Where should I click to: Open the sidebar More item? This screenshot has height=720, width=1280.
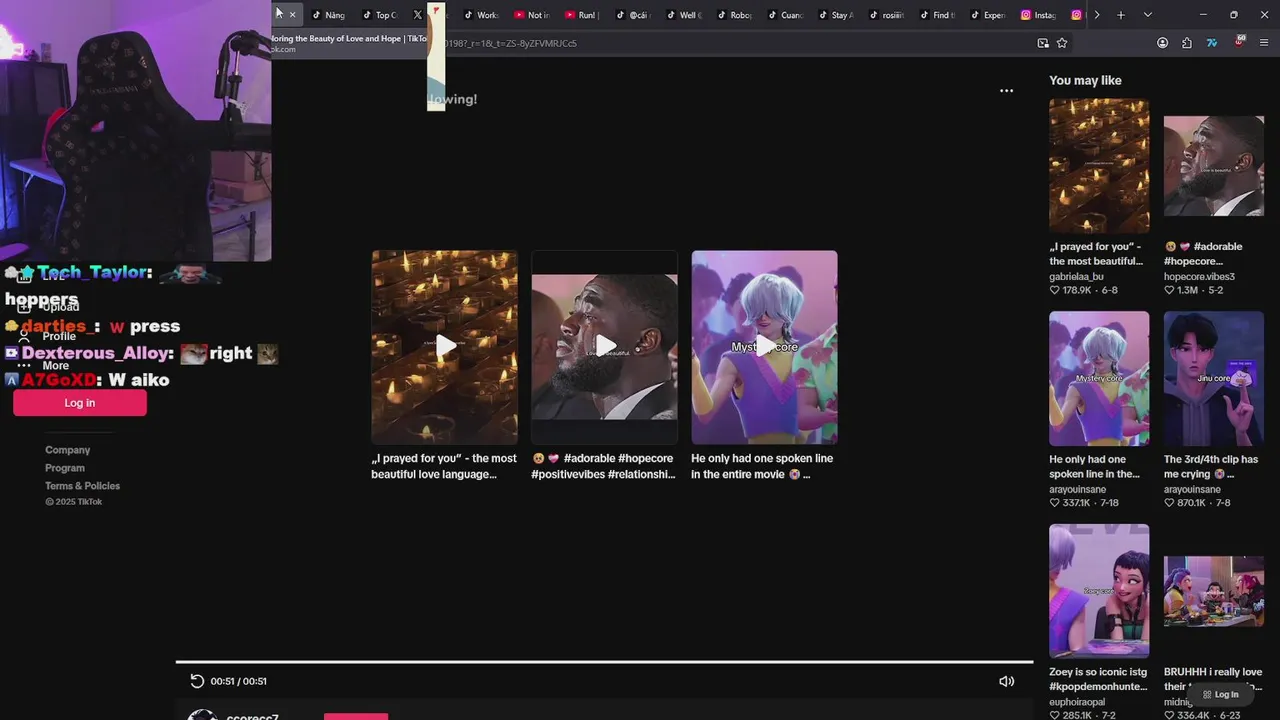[x=43, y=366]
